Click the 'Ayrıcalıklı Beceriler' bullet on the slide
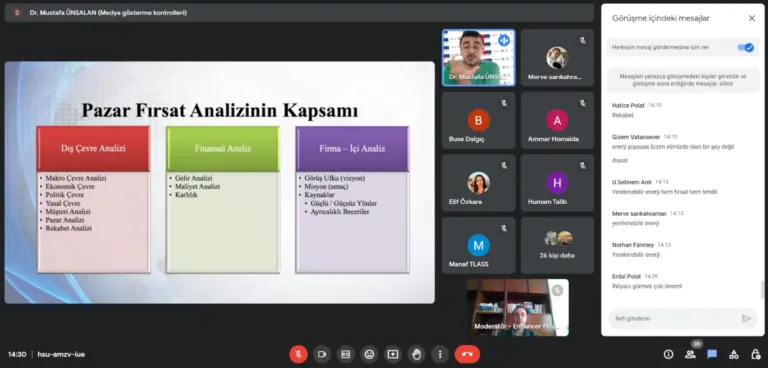The height and width of the screenshot is (368, 768). (340, 212)
